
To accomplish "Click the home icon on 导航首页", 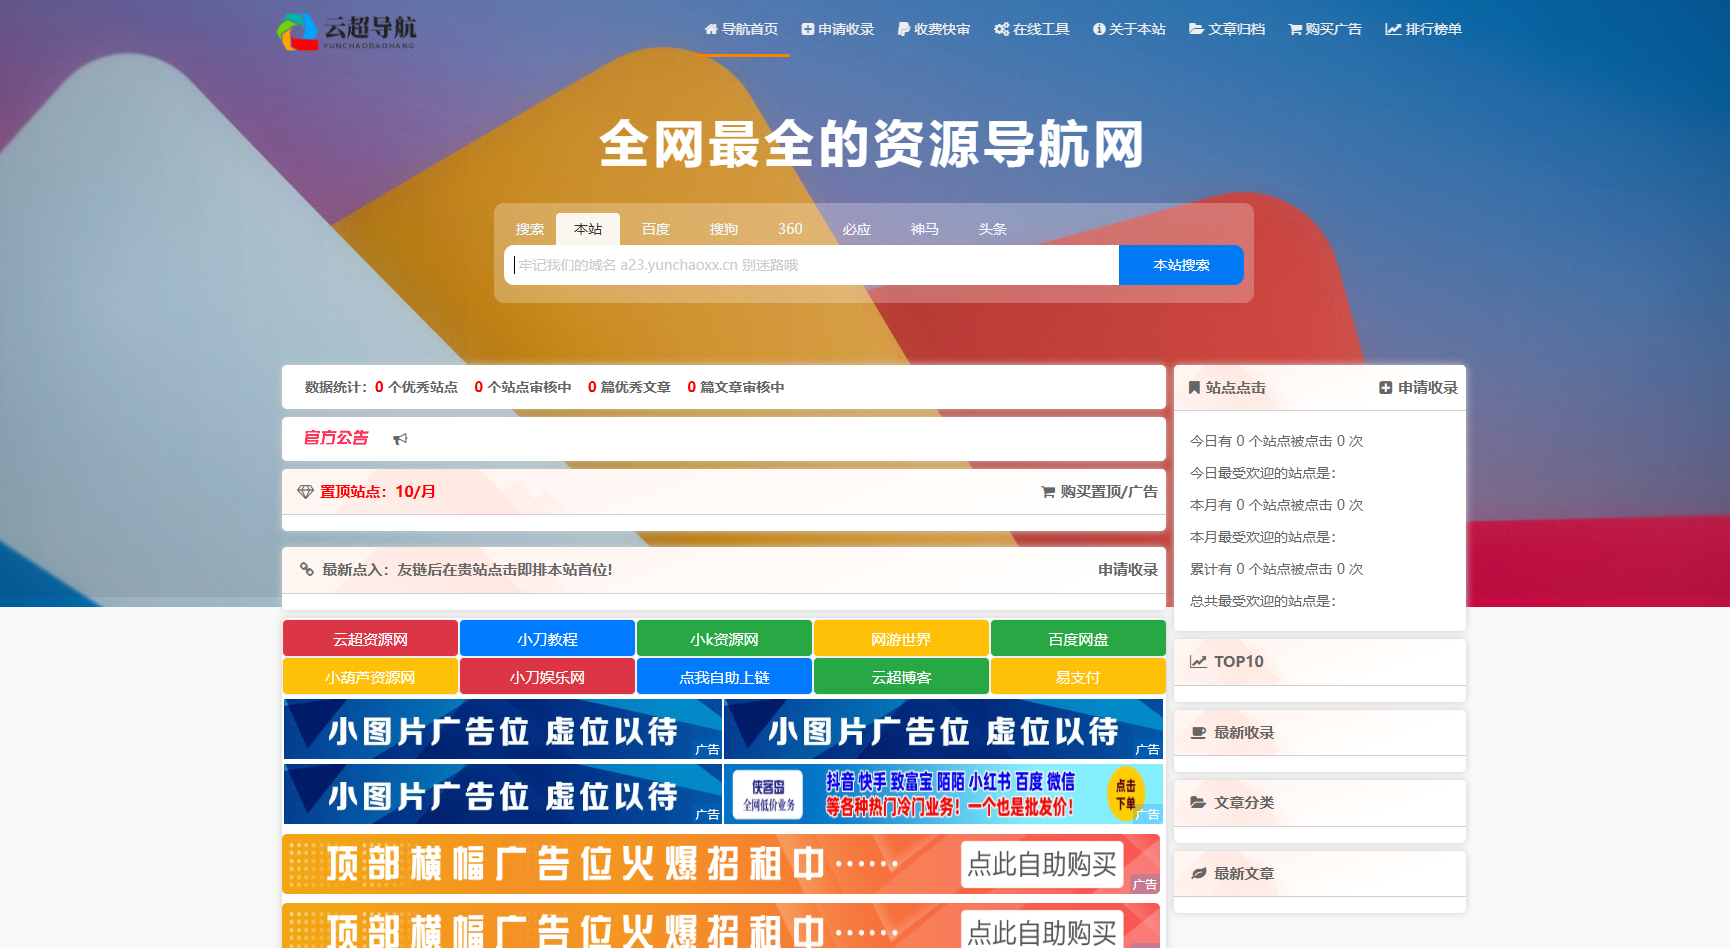I will [710, 29].
